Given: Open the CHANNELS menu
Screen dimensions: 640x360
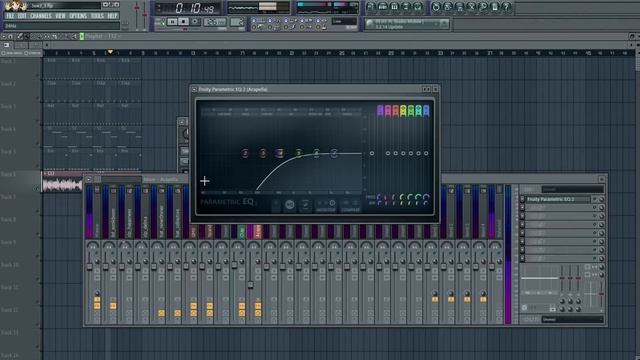Looking at the screenshot, I should [41, 16].
